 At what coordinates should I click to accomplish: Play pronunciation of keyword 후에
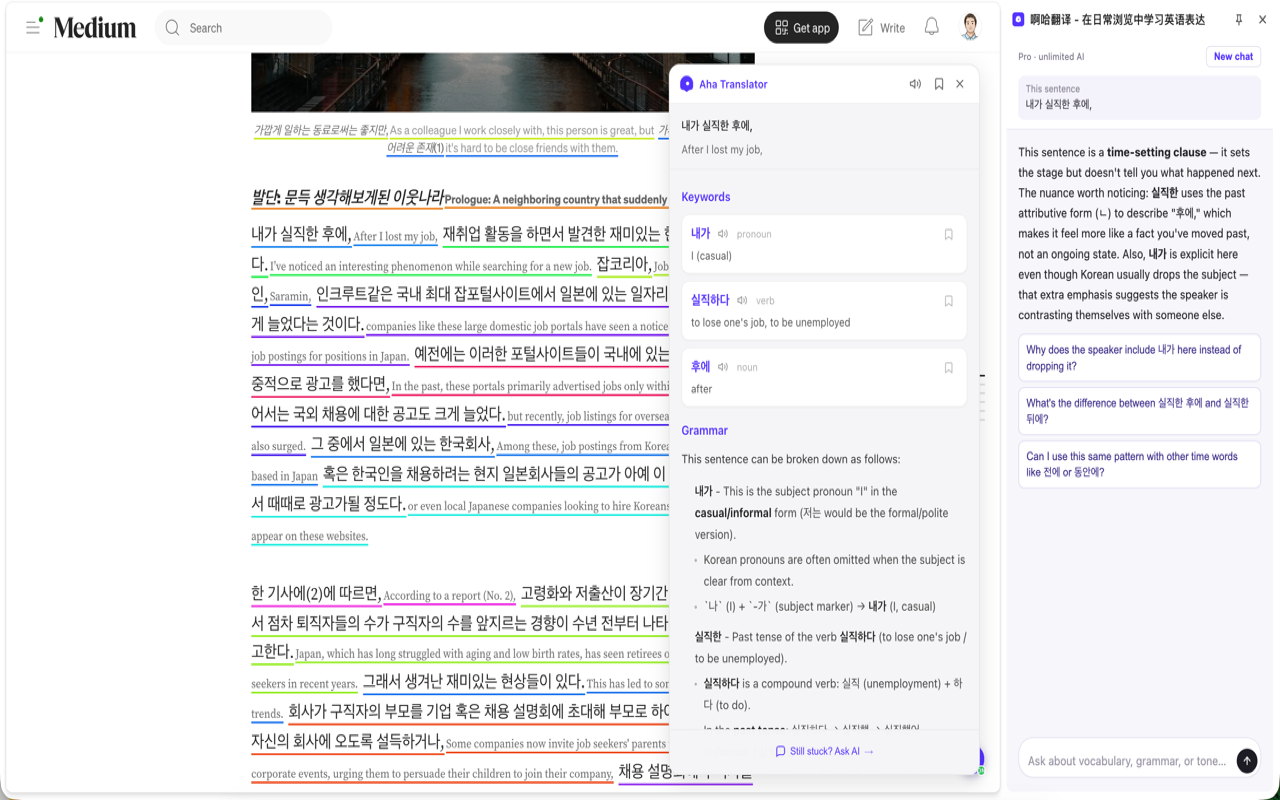click(723, 367)
